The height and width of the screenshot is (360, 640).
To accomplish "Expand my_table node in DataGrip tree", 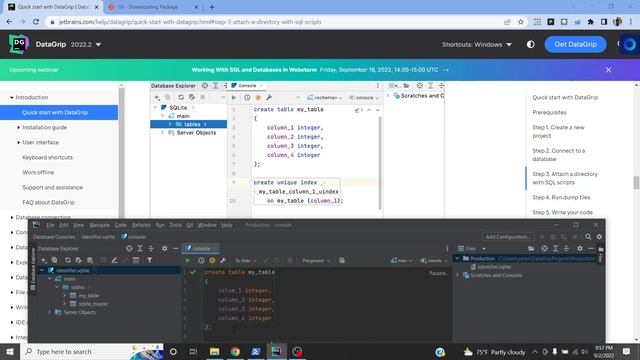I will tap(64, 295).
